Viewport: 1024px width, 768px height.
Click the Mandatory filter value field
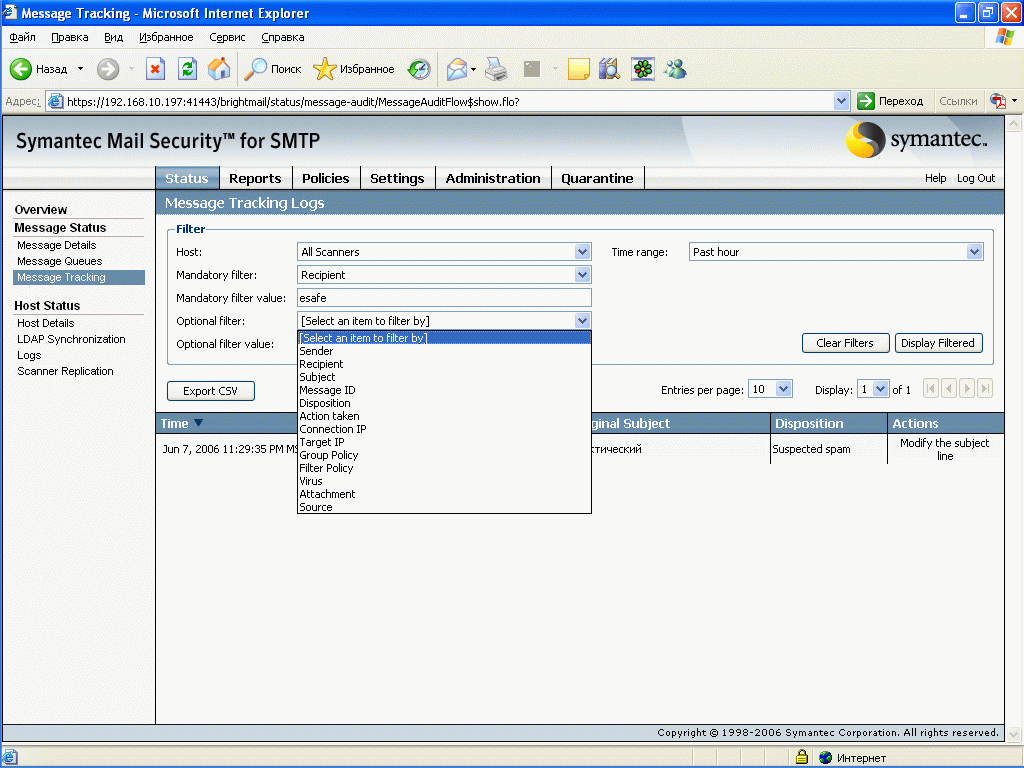pos(444,298)
